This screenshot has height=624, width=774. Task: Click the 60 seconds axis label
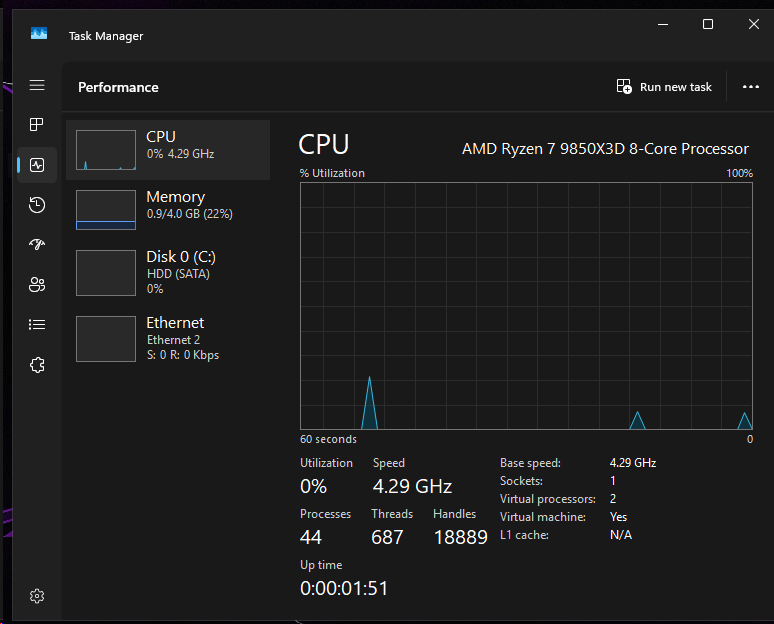coord(328,439)
